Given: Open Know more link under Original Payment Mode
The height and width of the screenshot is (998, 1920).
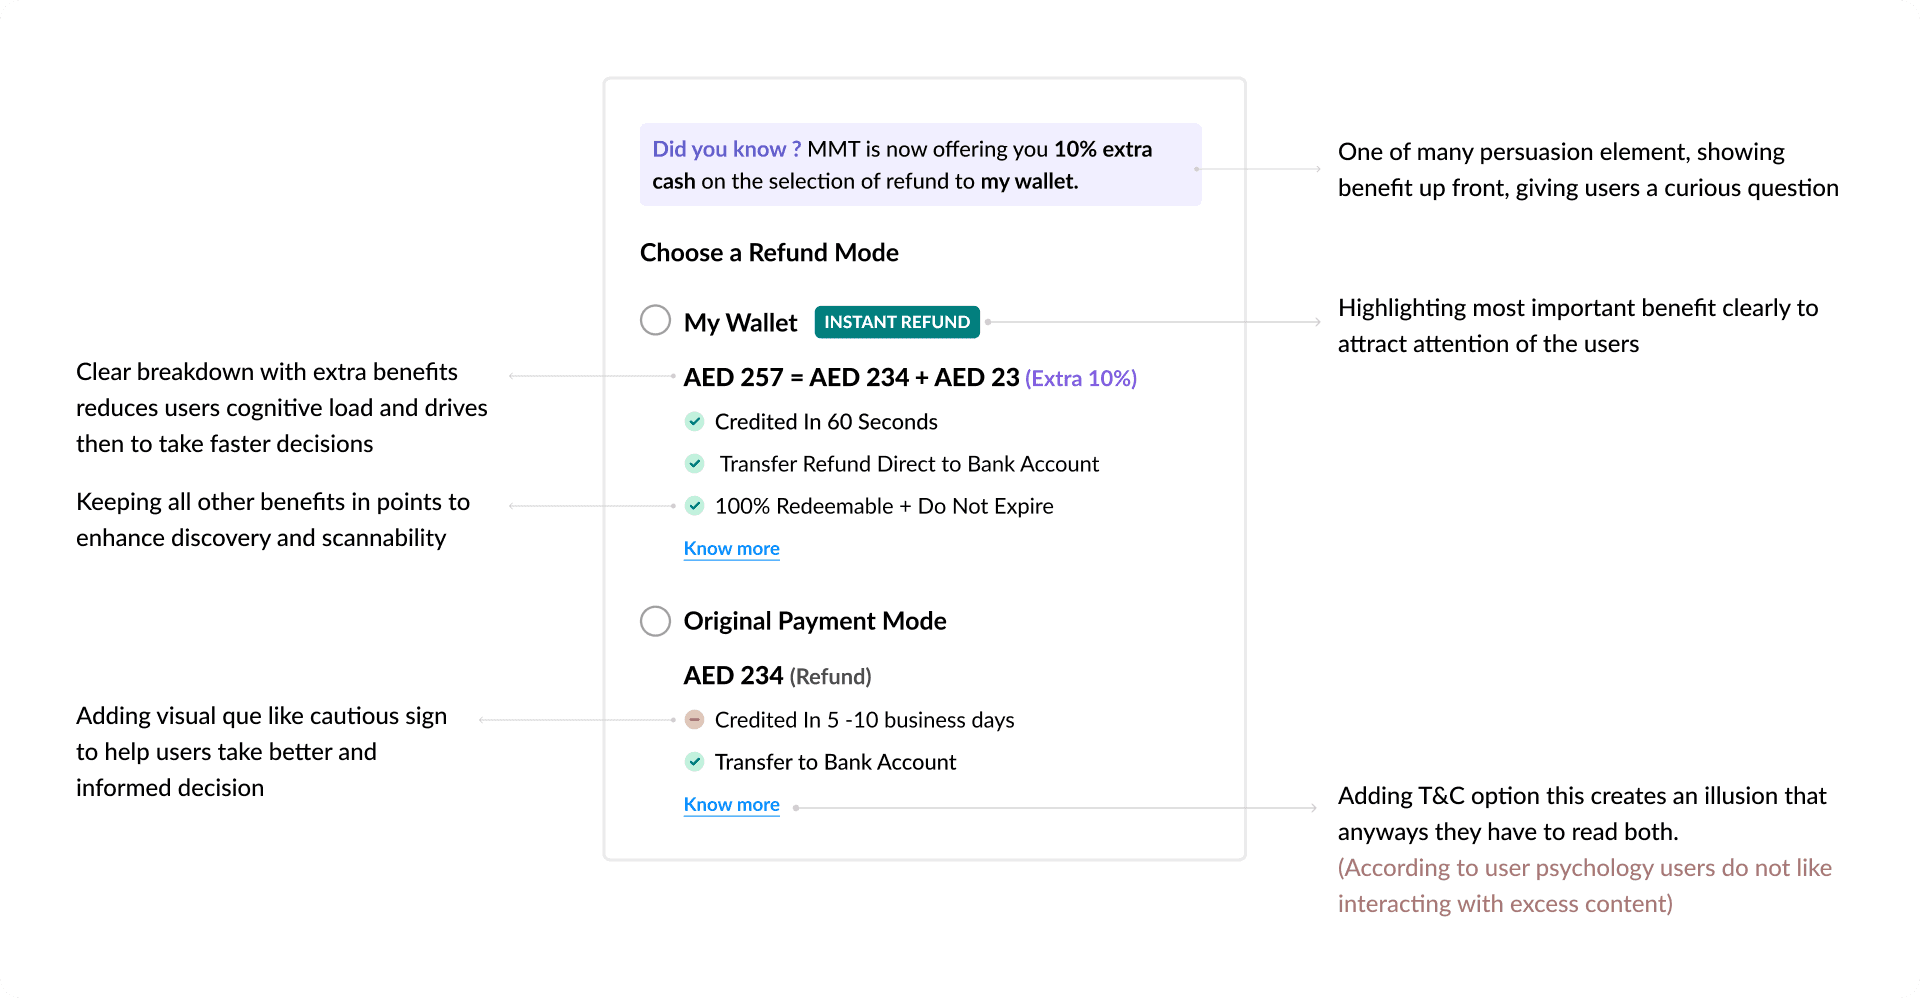Looking at the screenshot, I should click(731, 804).
